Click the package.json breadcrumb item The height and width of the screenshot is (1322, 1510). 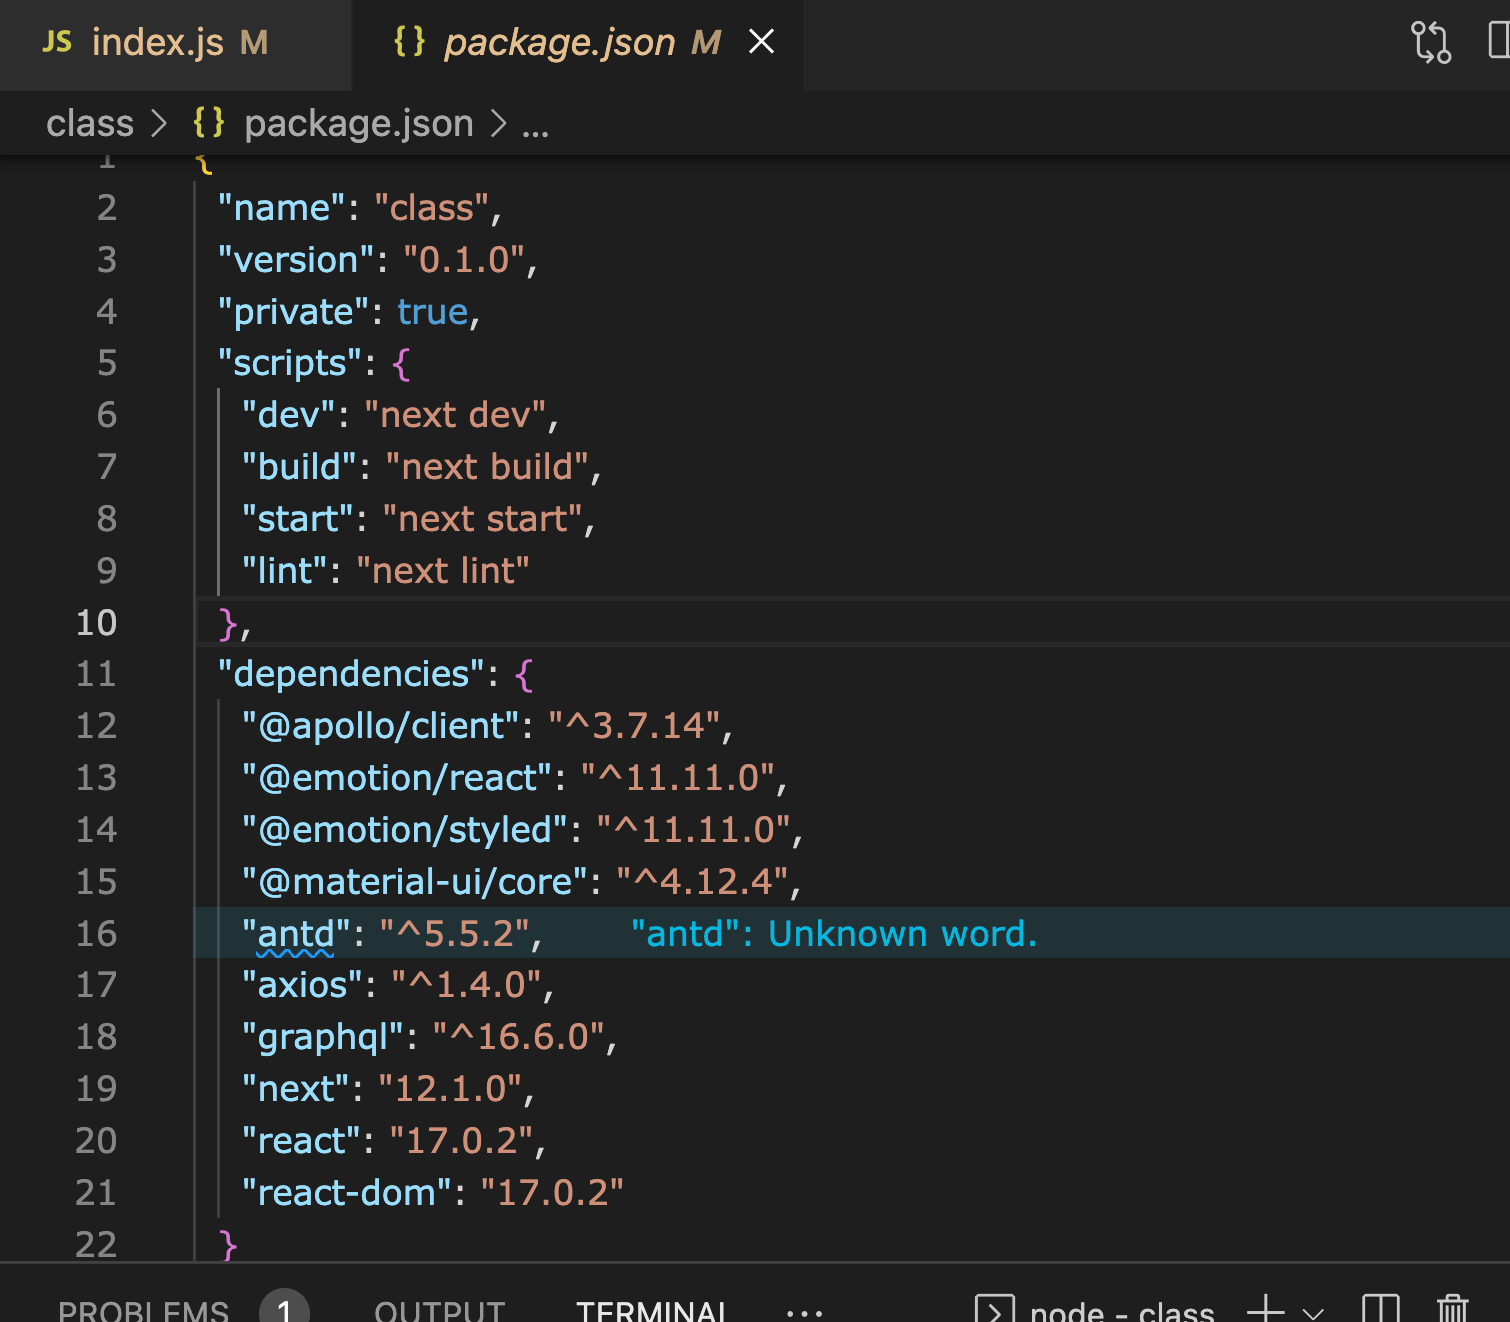tap(358, 124)
